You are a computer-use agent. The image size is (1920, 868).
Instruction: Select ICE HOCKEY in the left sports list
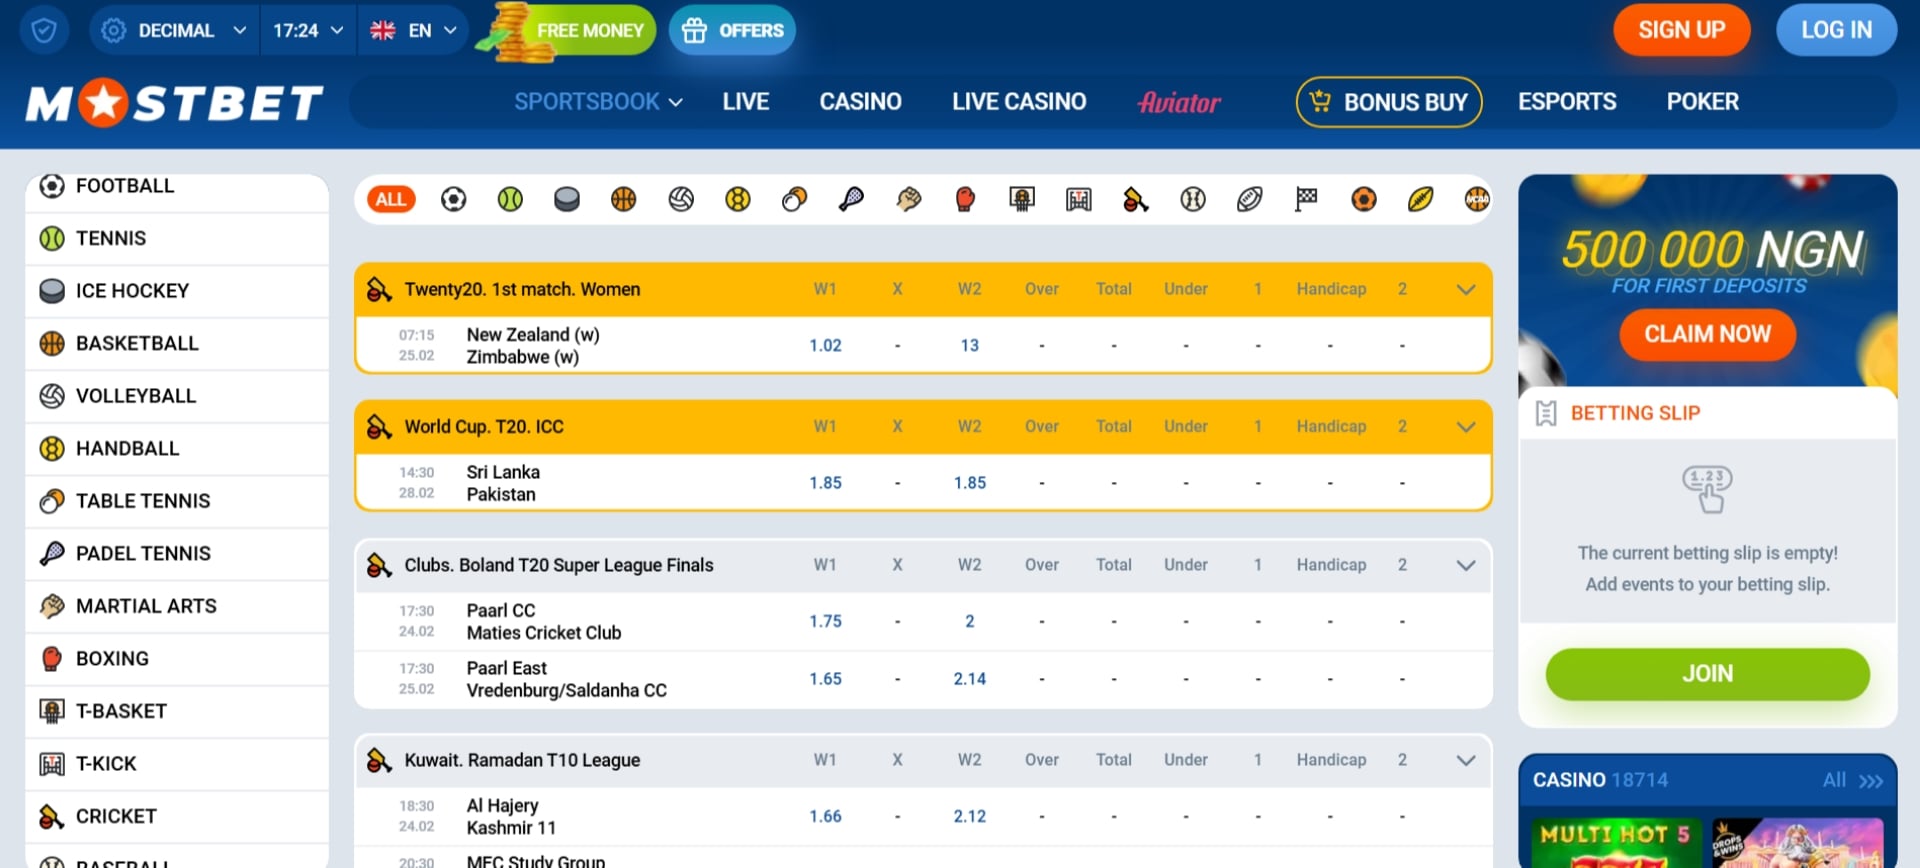177,291
